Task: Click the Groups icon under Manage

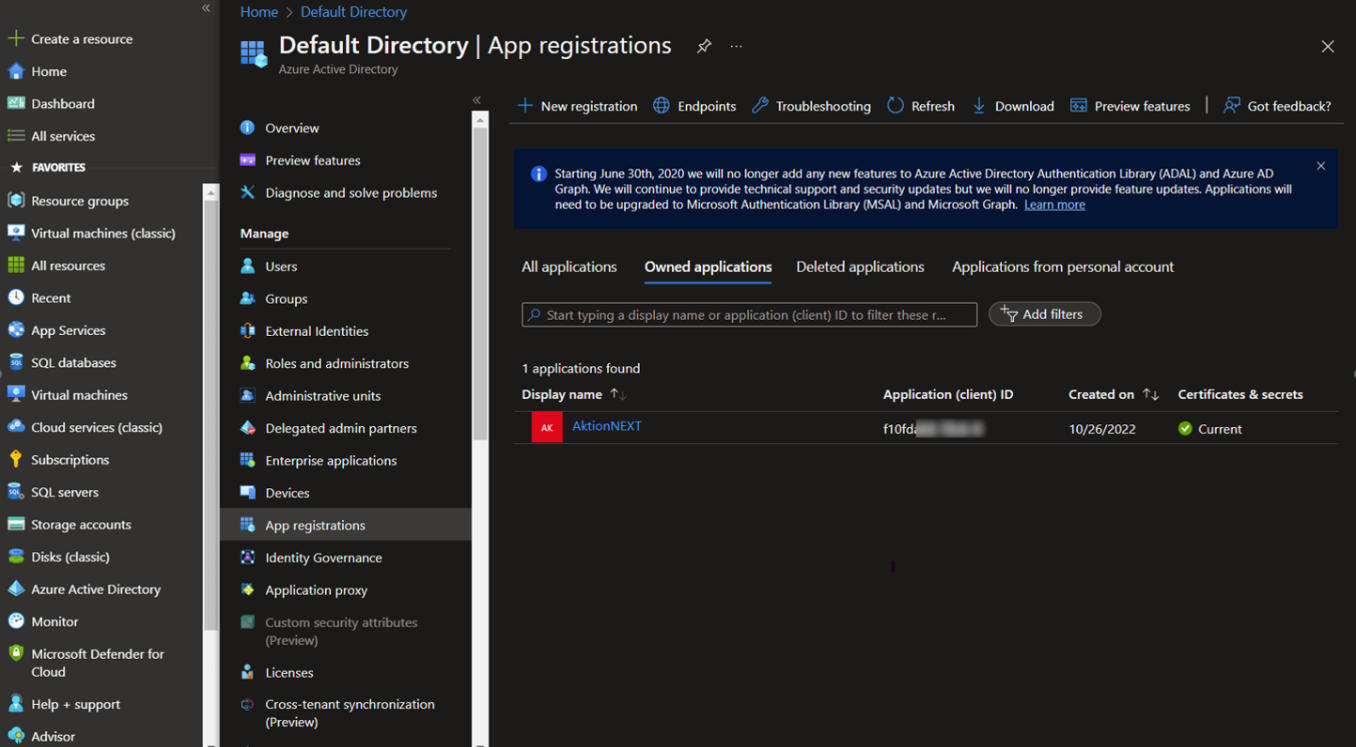Action: [x=248, y=298]
